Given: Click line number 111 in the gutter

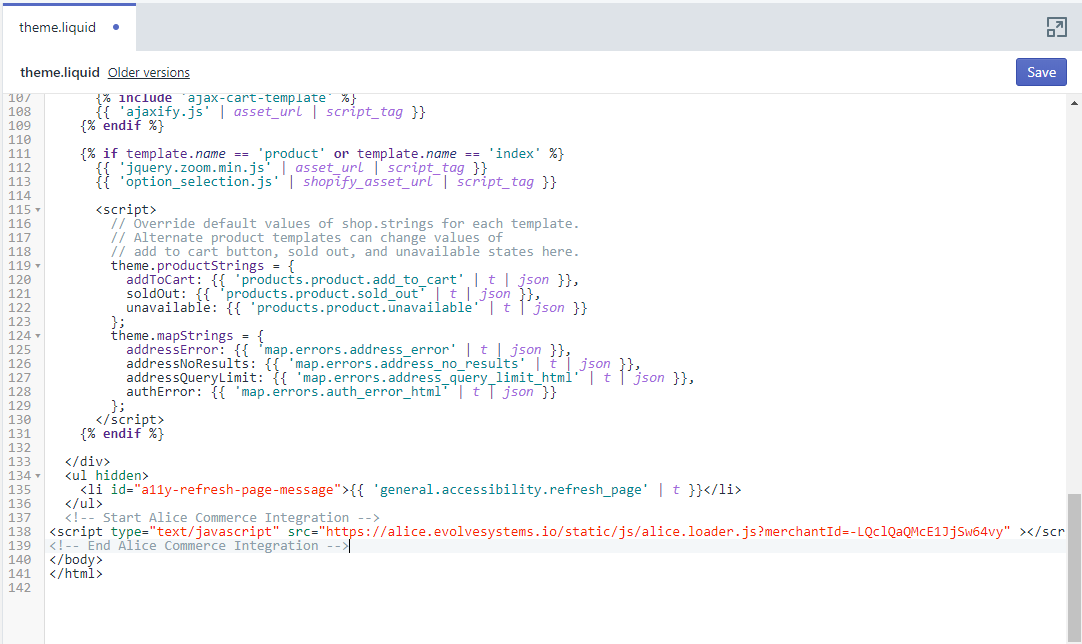Looking at the screenshot, I should (x=19, y=154).
